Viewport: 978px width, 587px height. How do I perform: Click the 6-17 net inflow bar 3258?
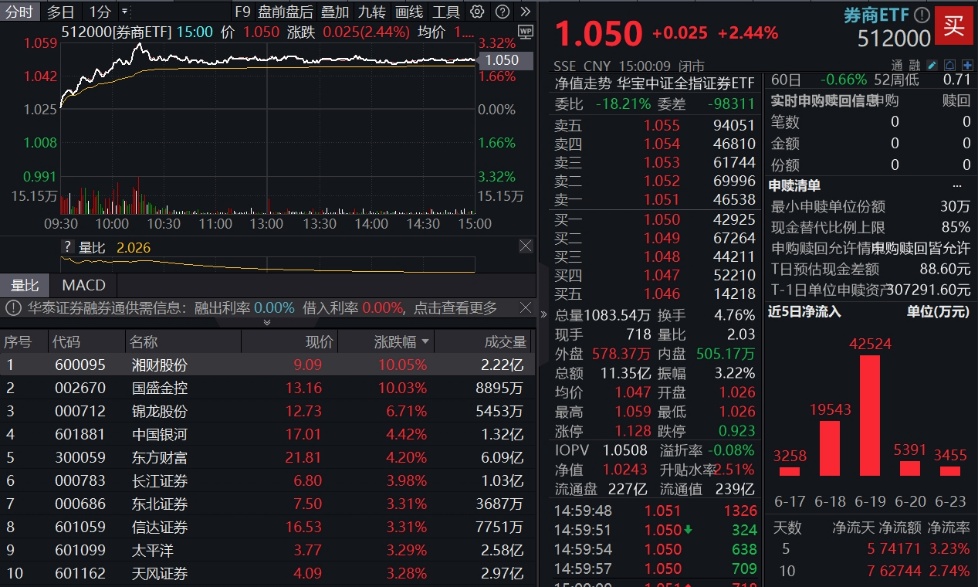790,472
